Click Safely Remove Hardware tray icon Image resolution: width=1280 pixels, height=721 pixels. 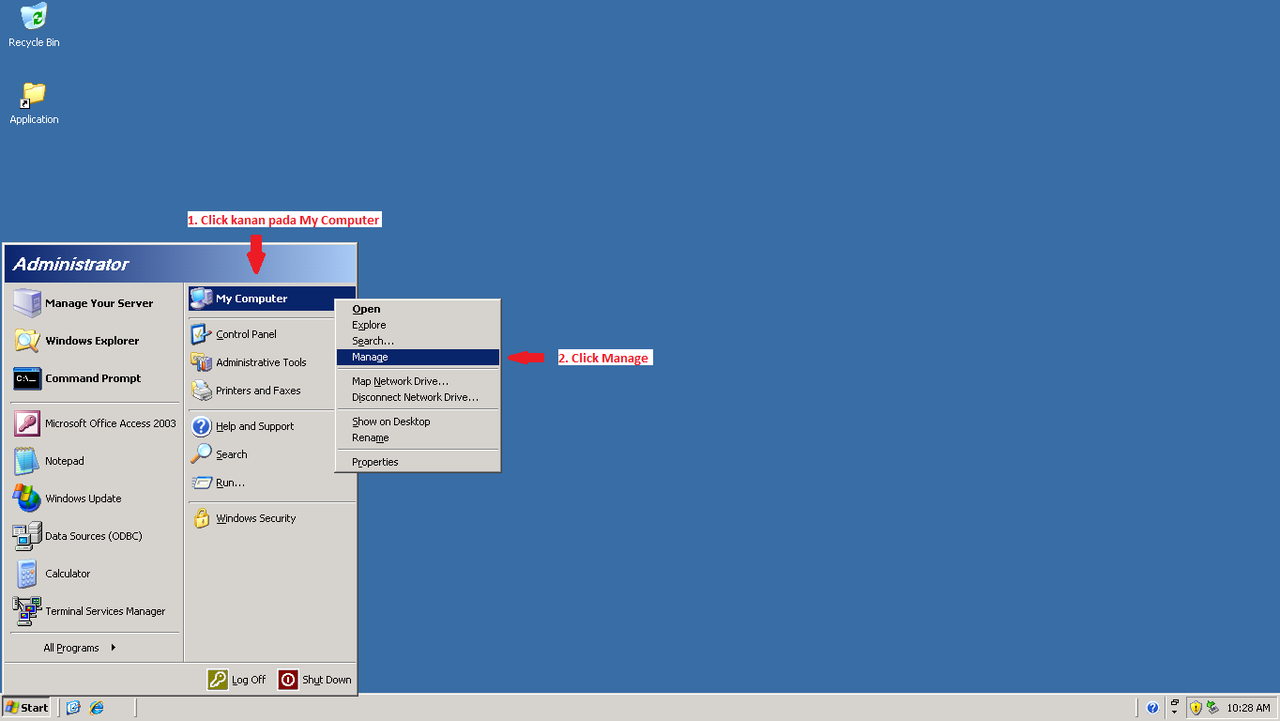1213,707
